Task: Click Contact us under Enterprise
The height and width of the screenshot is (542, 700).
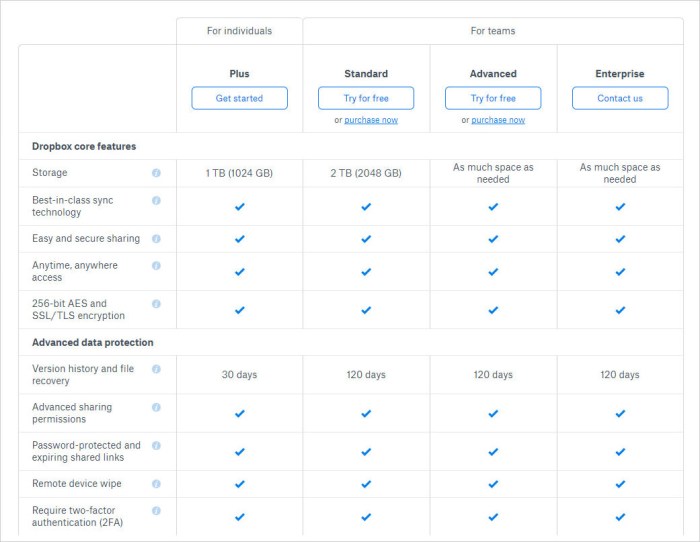Action: [620, 98]
